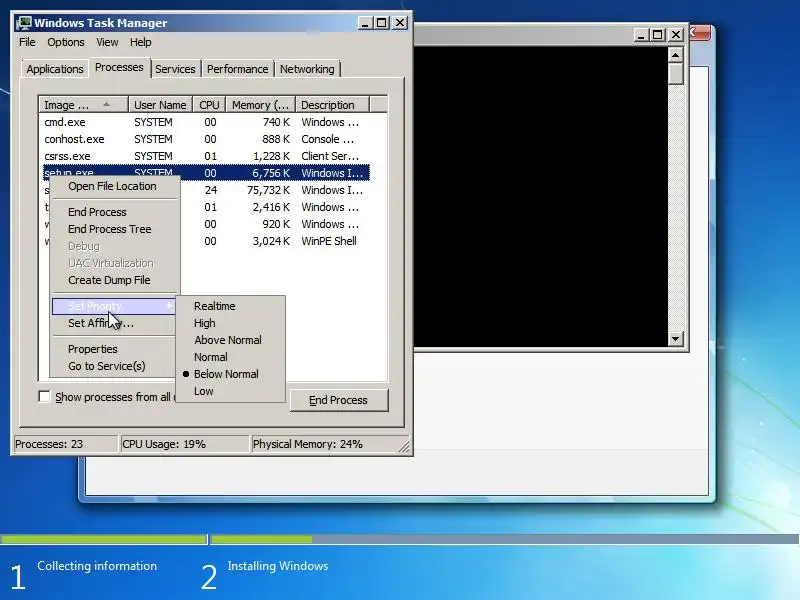
Task: Open the View menu
Action: 107,42
